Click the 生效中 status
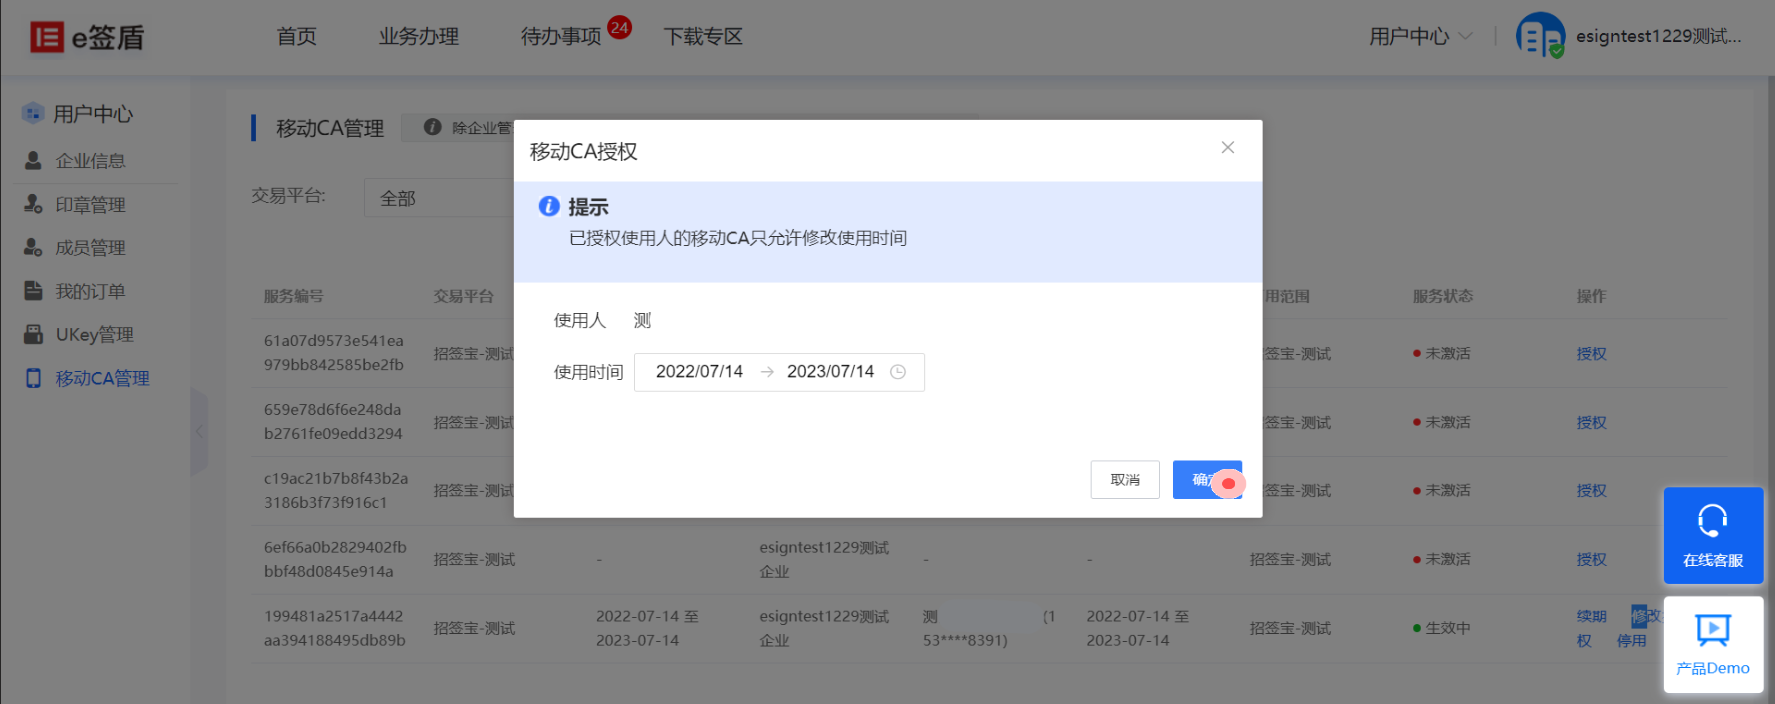This screenshot has width=1775, height=704. [x=1441, y=628]
